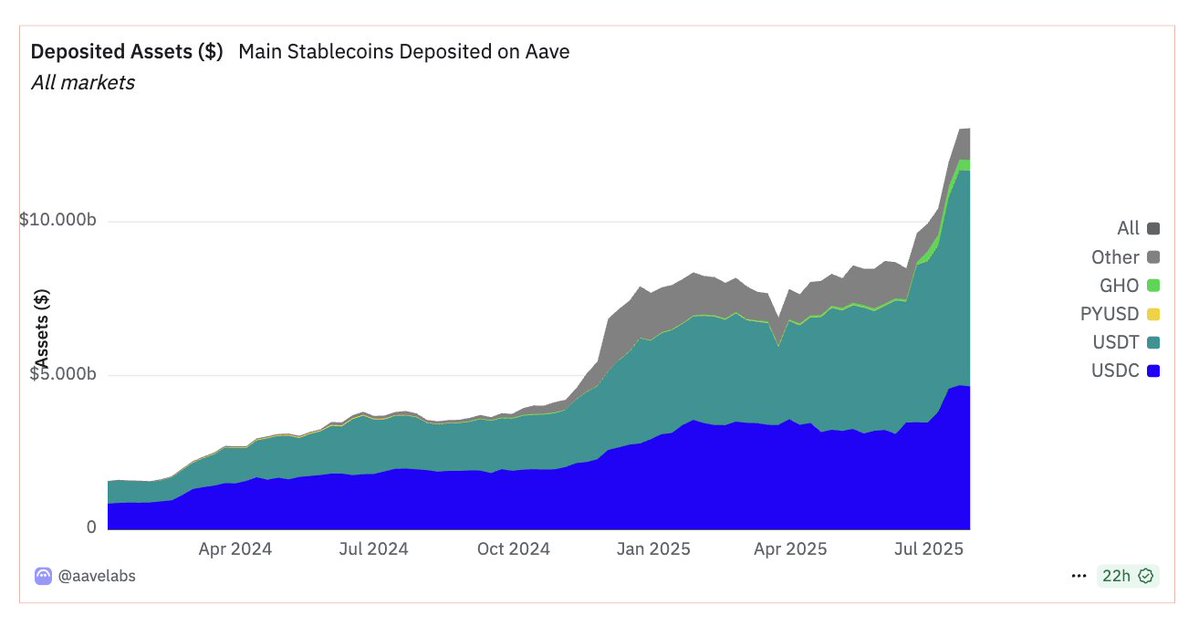Toggle the GHO series legend label
Screen dimensions: 1199x626
click(1119, 285)
